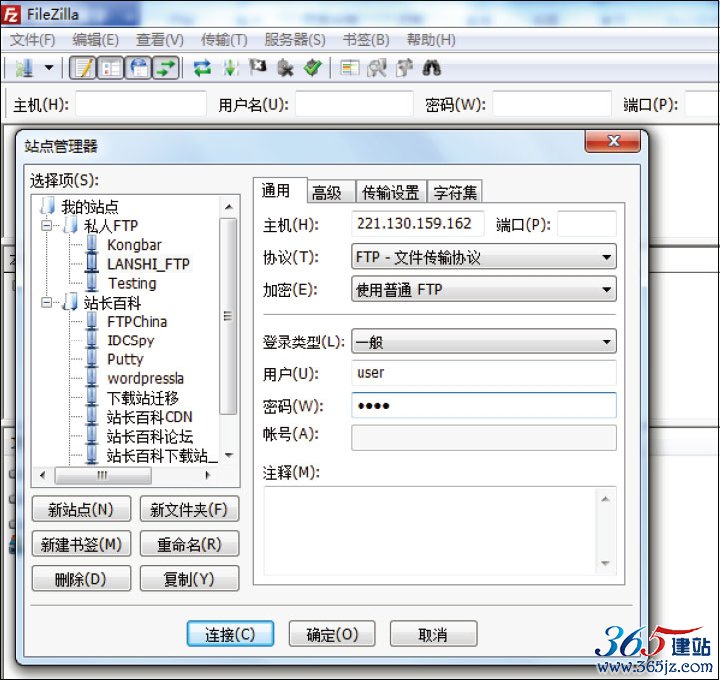Click the 复制(Y) button
Image resolution: width=720 pixels, height=680 pixels.
(x=189, y=579)
